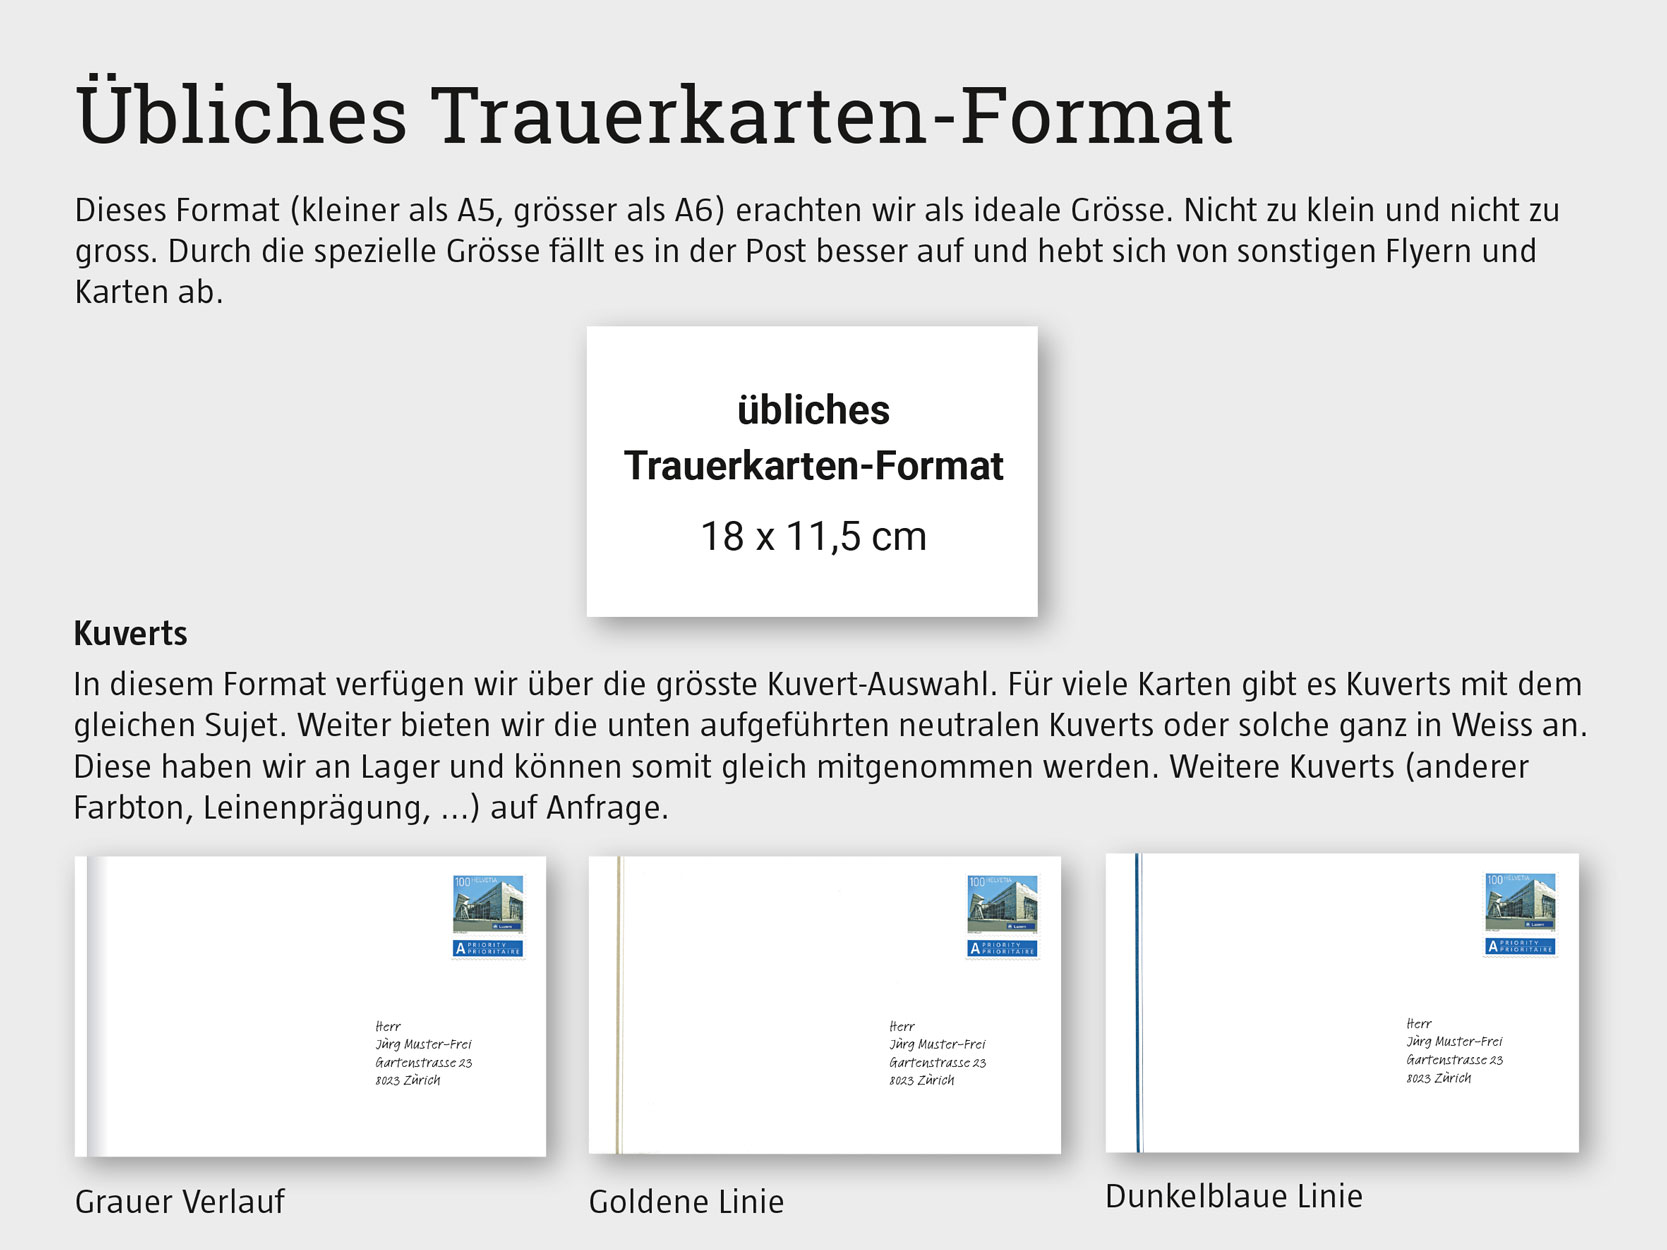Select the A Priority label on the gold-line envelope

click(x=1002, y=948)
